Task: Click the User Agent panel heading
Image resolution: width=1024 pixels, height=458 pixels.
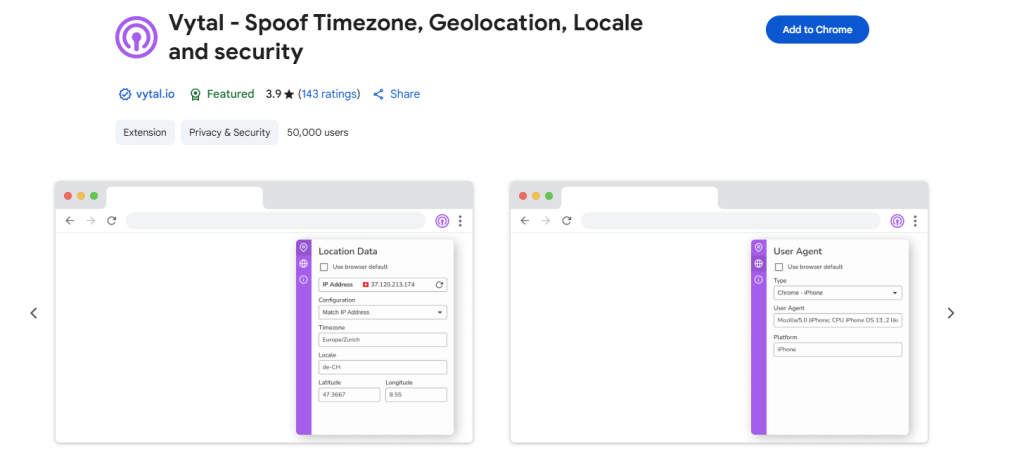Action: 797,251
